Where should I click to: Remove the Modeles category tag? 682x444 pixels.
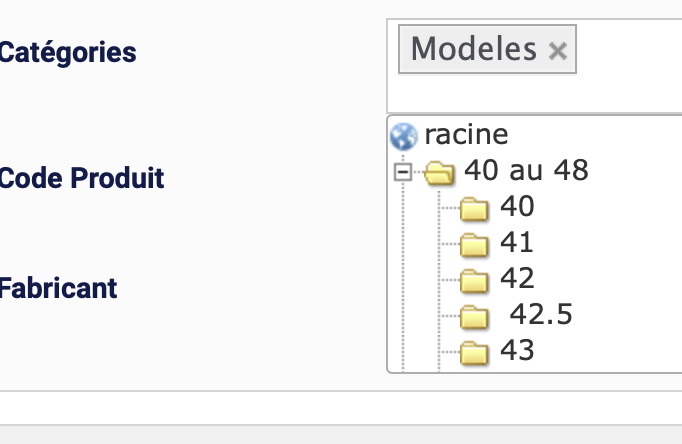558,51
